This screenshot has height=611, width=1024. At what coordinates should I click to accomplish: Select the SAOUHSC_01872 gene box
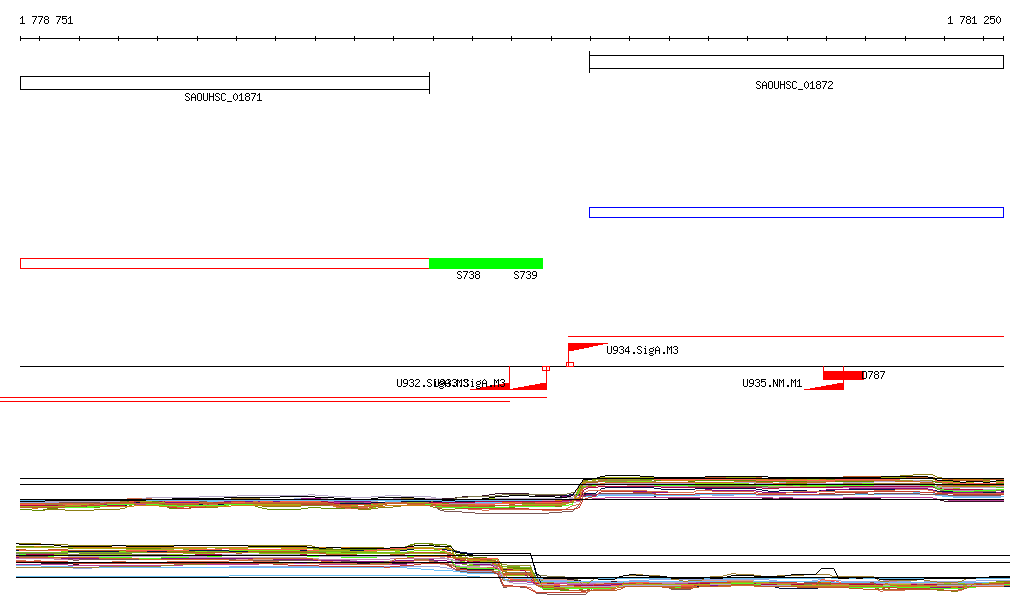tap(796, 62)
